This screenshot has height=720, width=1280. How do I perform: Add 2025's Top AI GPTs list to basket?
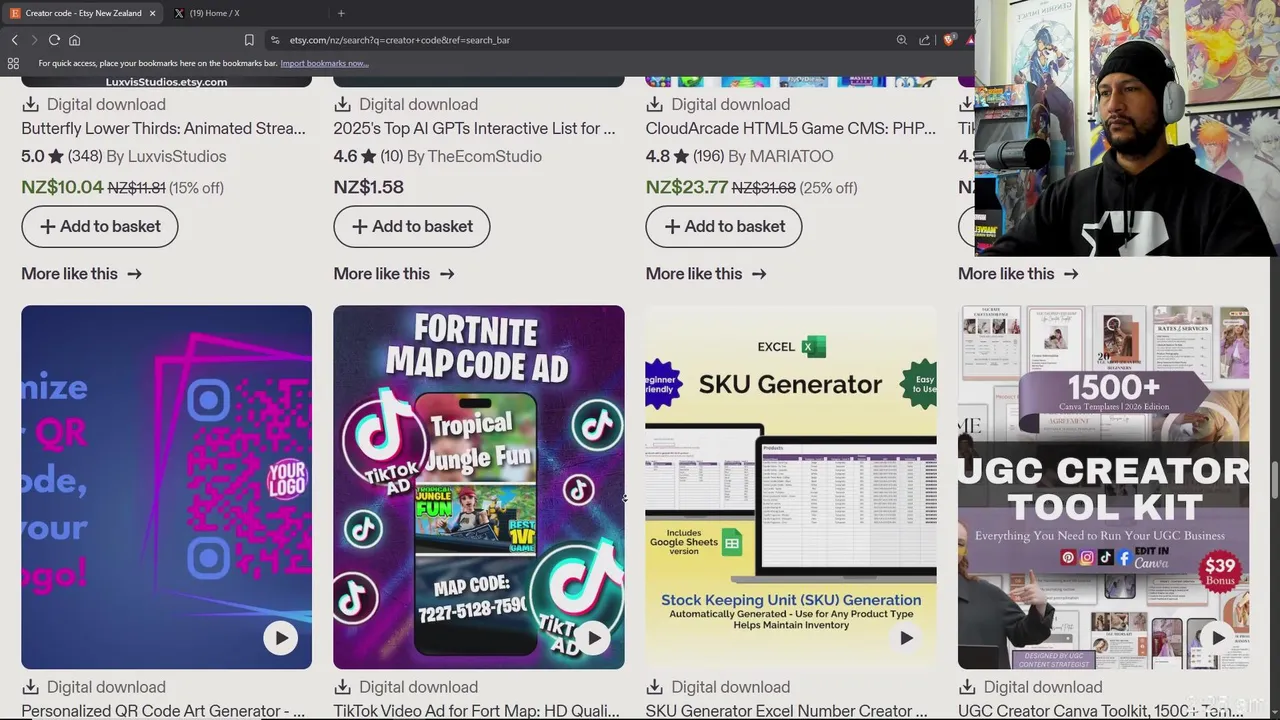(x=412, y=226)
